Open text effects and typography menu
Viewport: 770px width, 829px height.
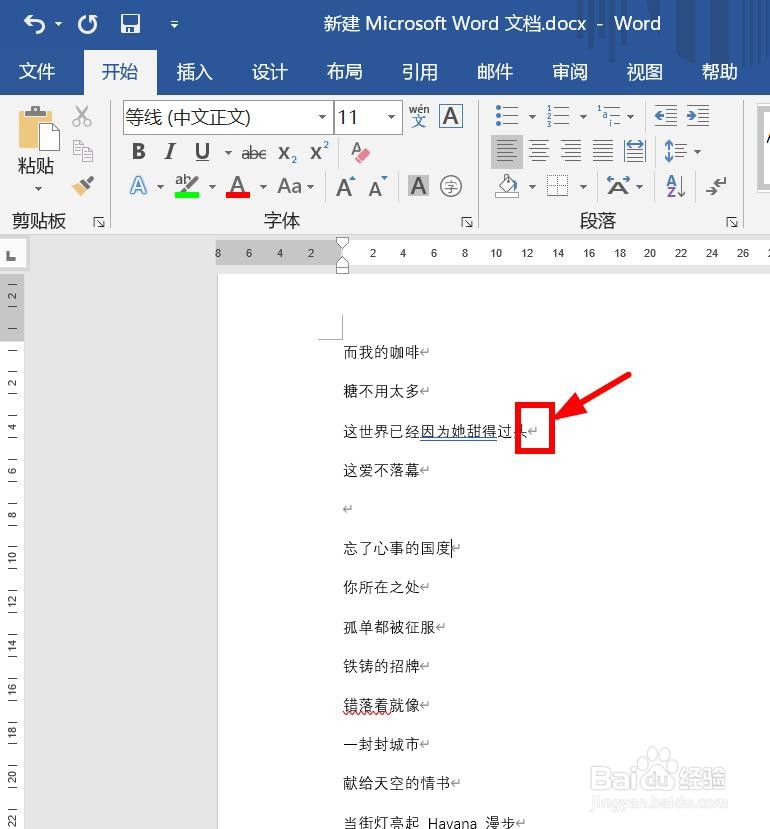[x=139, y=186]
